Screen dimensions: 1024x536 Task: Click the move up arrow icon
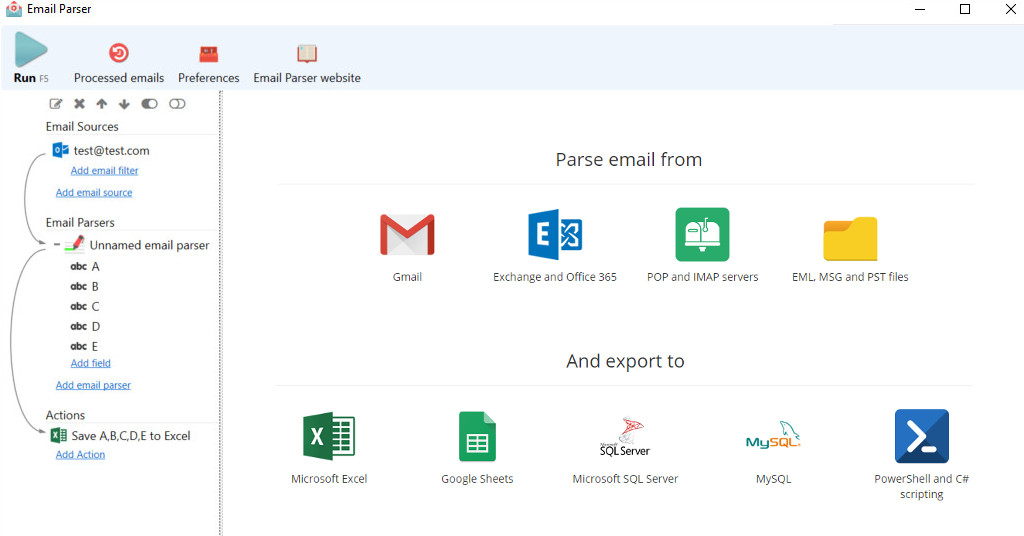101,104
